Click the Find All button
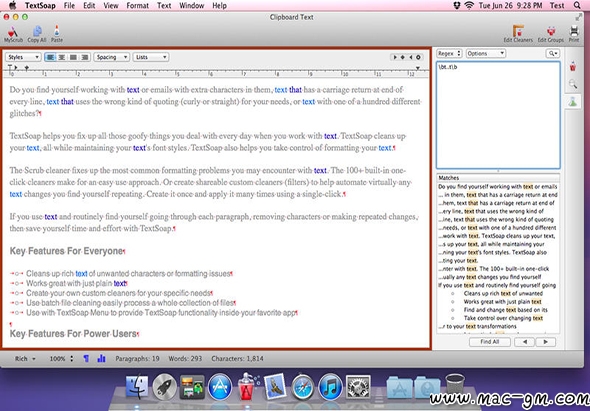The width and height of the screenshot is (590, 411). pyautogui.click(x=490, y=342)
